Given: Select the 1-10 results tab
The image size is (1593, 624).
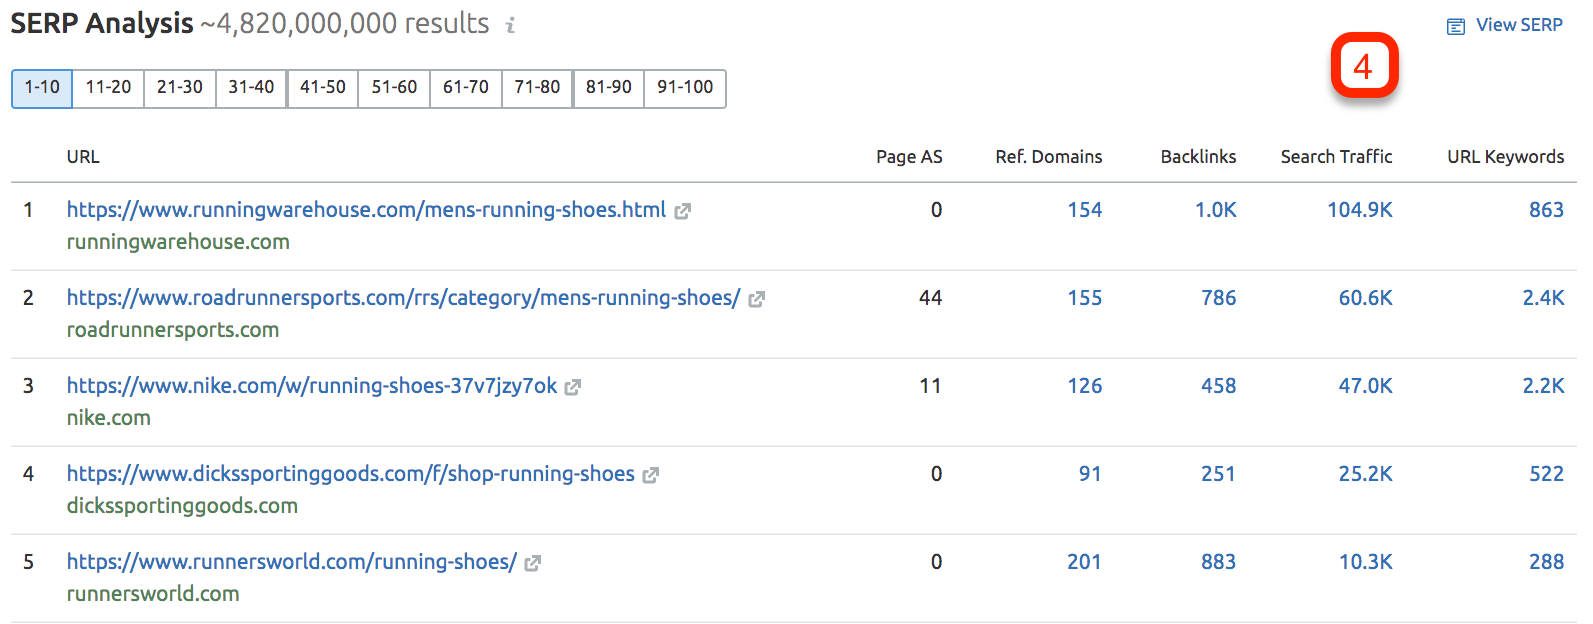Looking at the screenshot, I should 42,88.
